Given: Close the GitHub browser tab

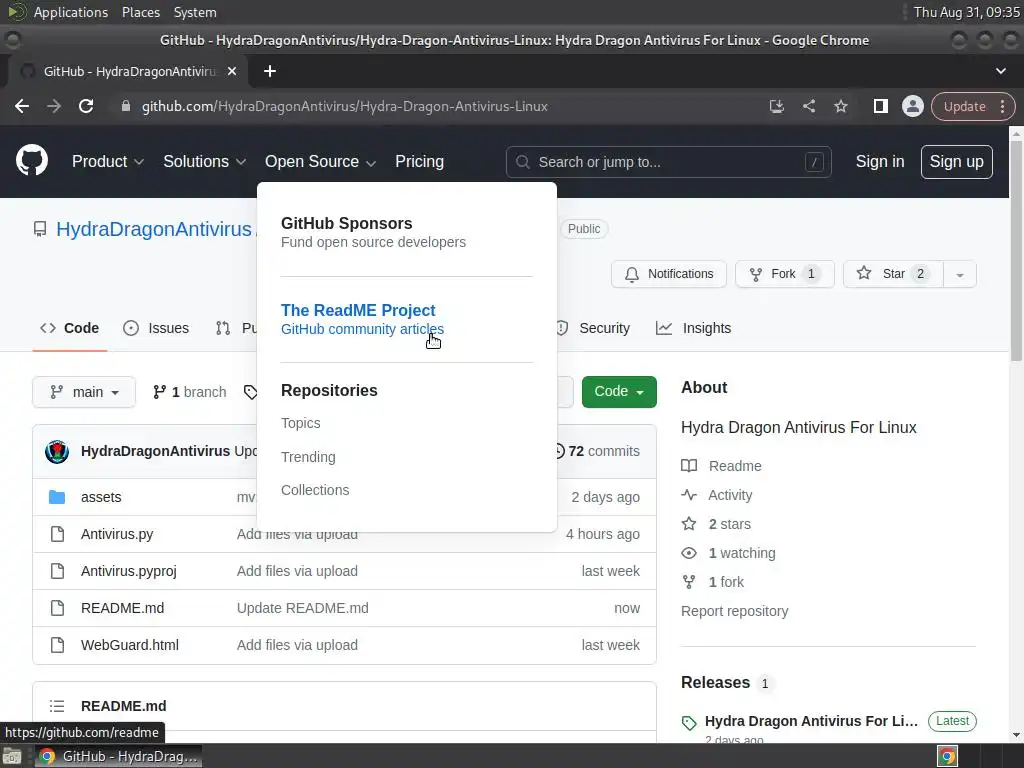Looking at the screenshot, I should [232, 71].
